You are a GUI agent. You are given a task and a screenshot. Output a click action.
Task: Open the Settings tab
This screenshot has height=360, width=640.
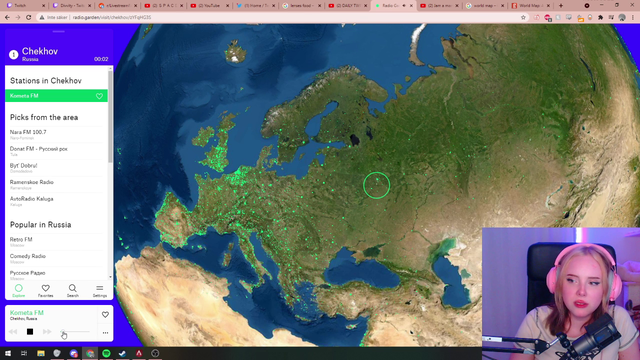click(x=100, y=290)
